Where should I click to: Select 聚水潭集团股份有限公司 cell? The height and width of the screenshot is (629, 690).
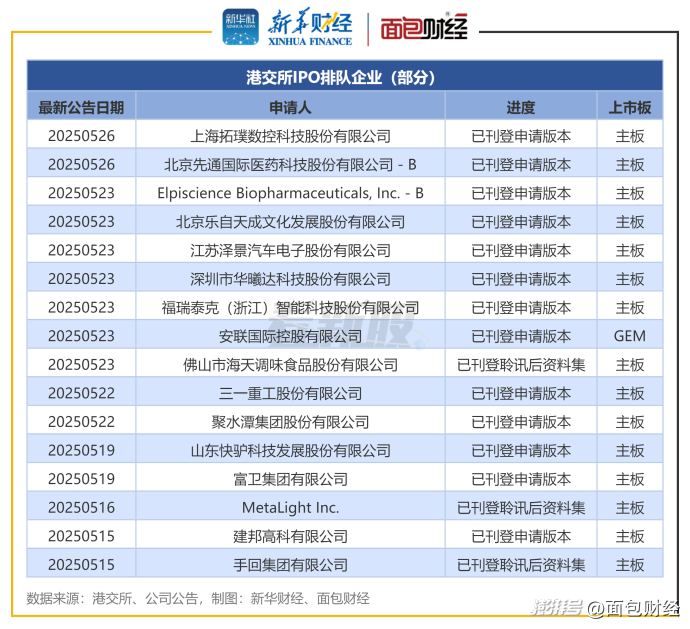[290, 422]
